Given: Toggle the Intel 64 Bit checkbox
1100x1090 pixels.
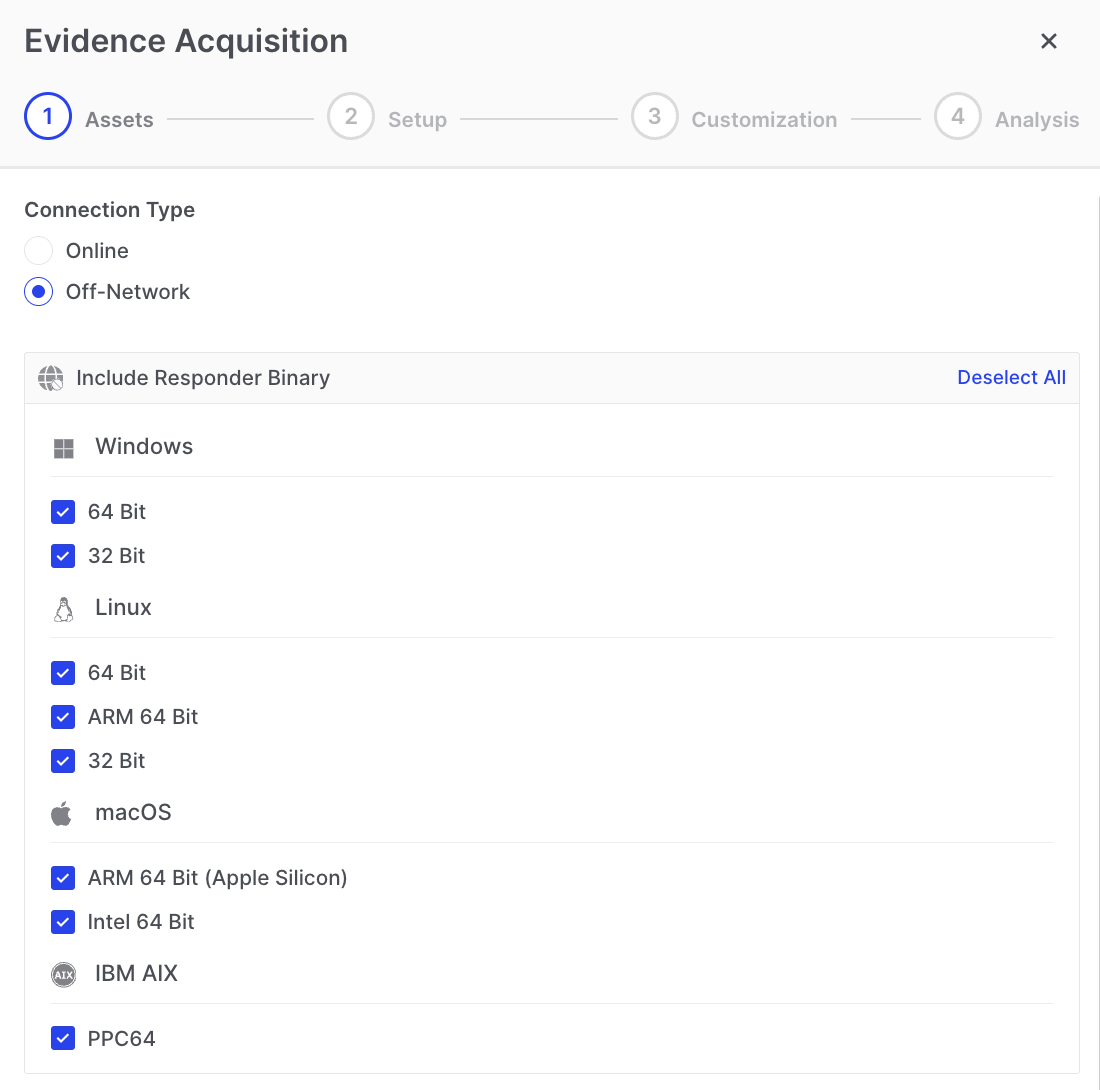Looking at the screenshot, I should 63,922.
